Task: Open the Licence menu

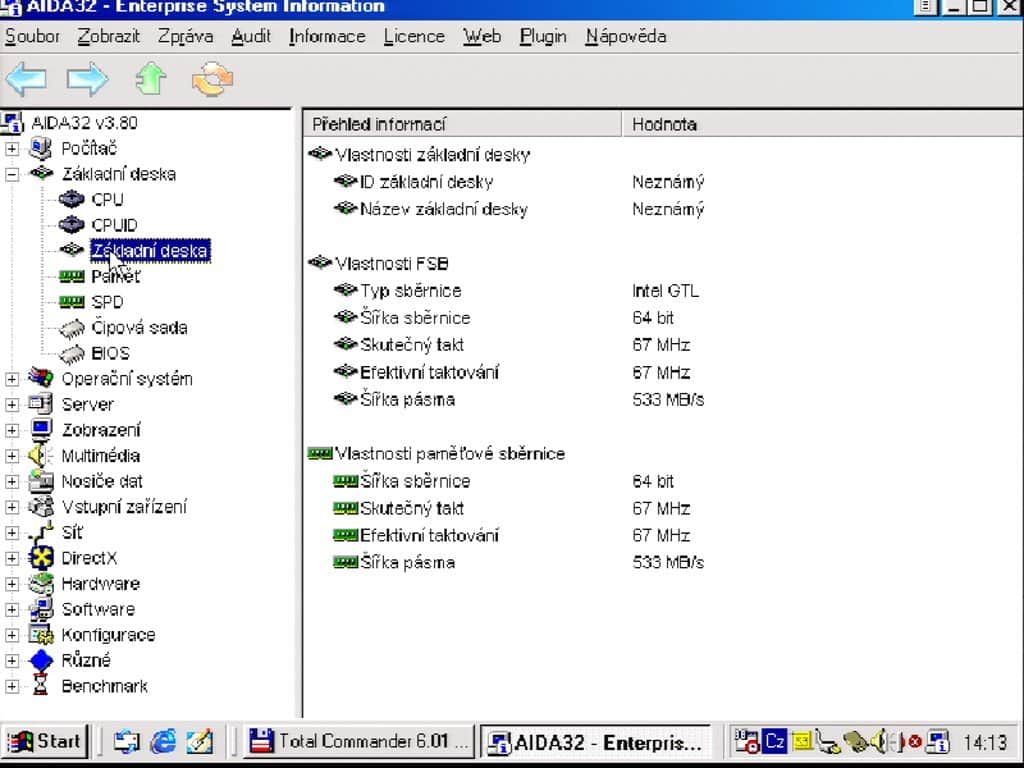Action: tap(414, 36)
